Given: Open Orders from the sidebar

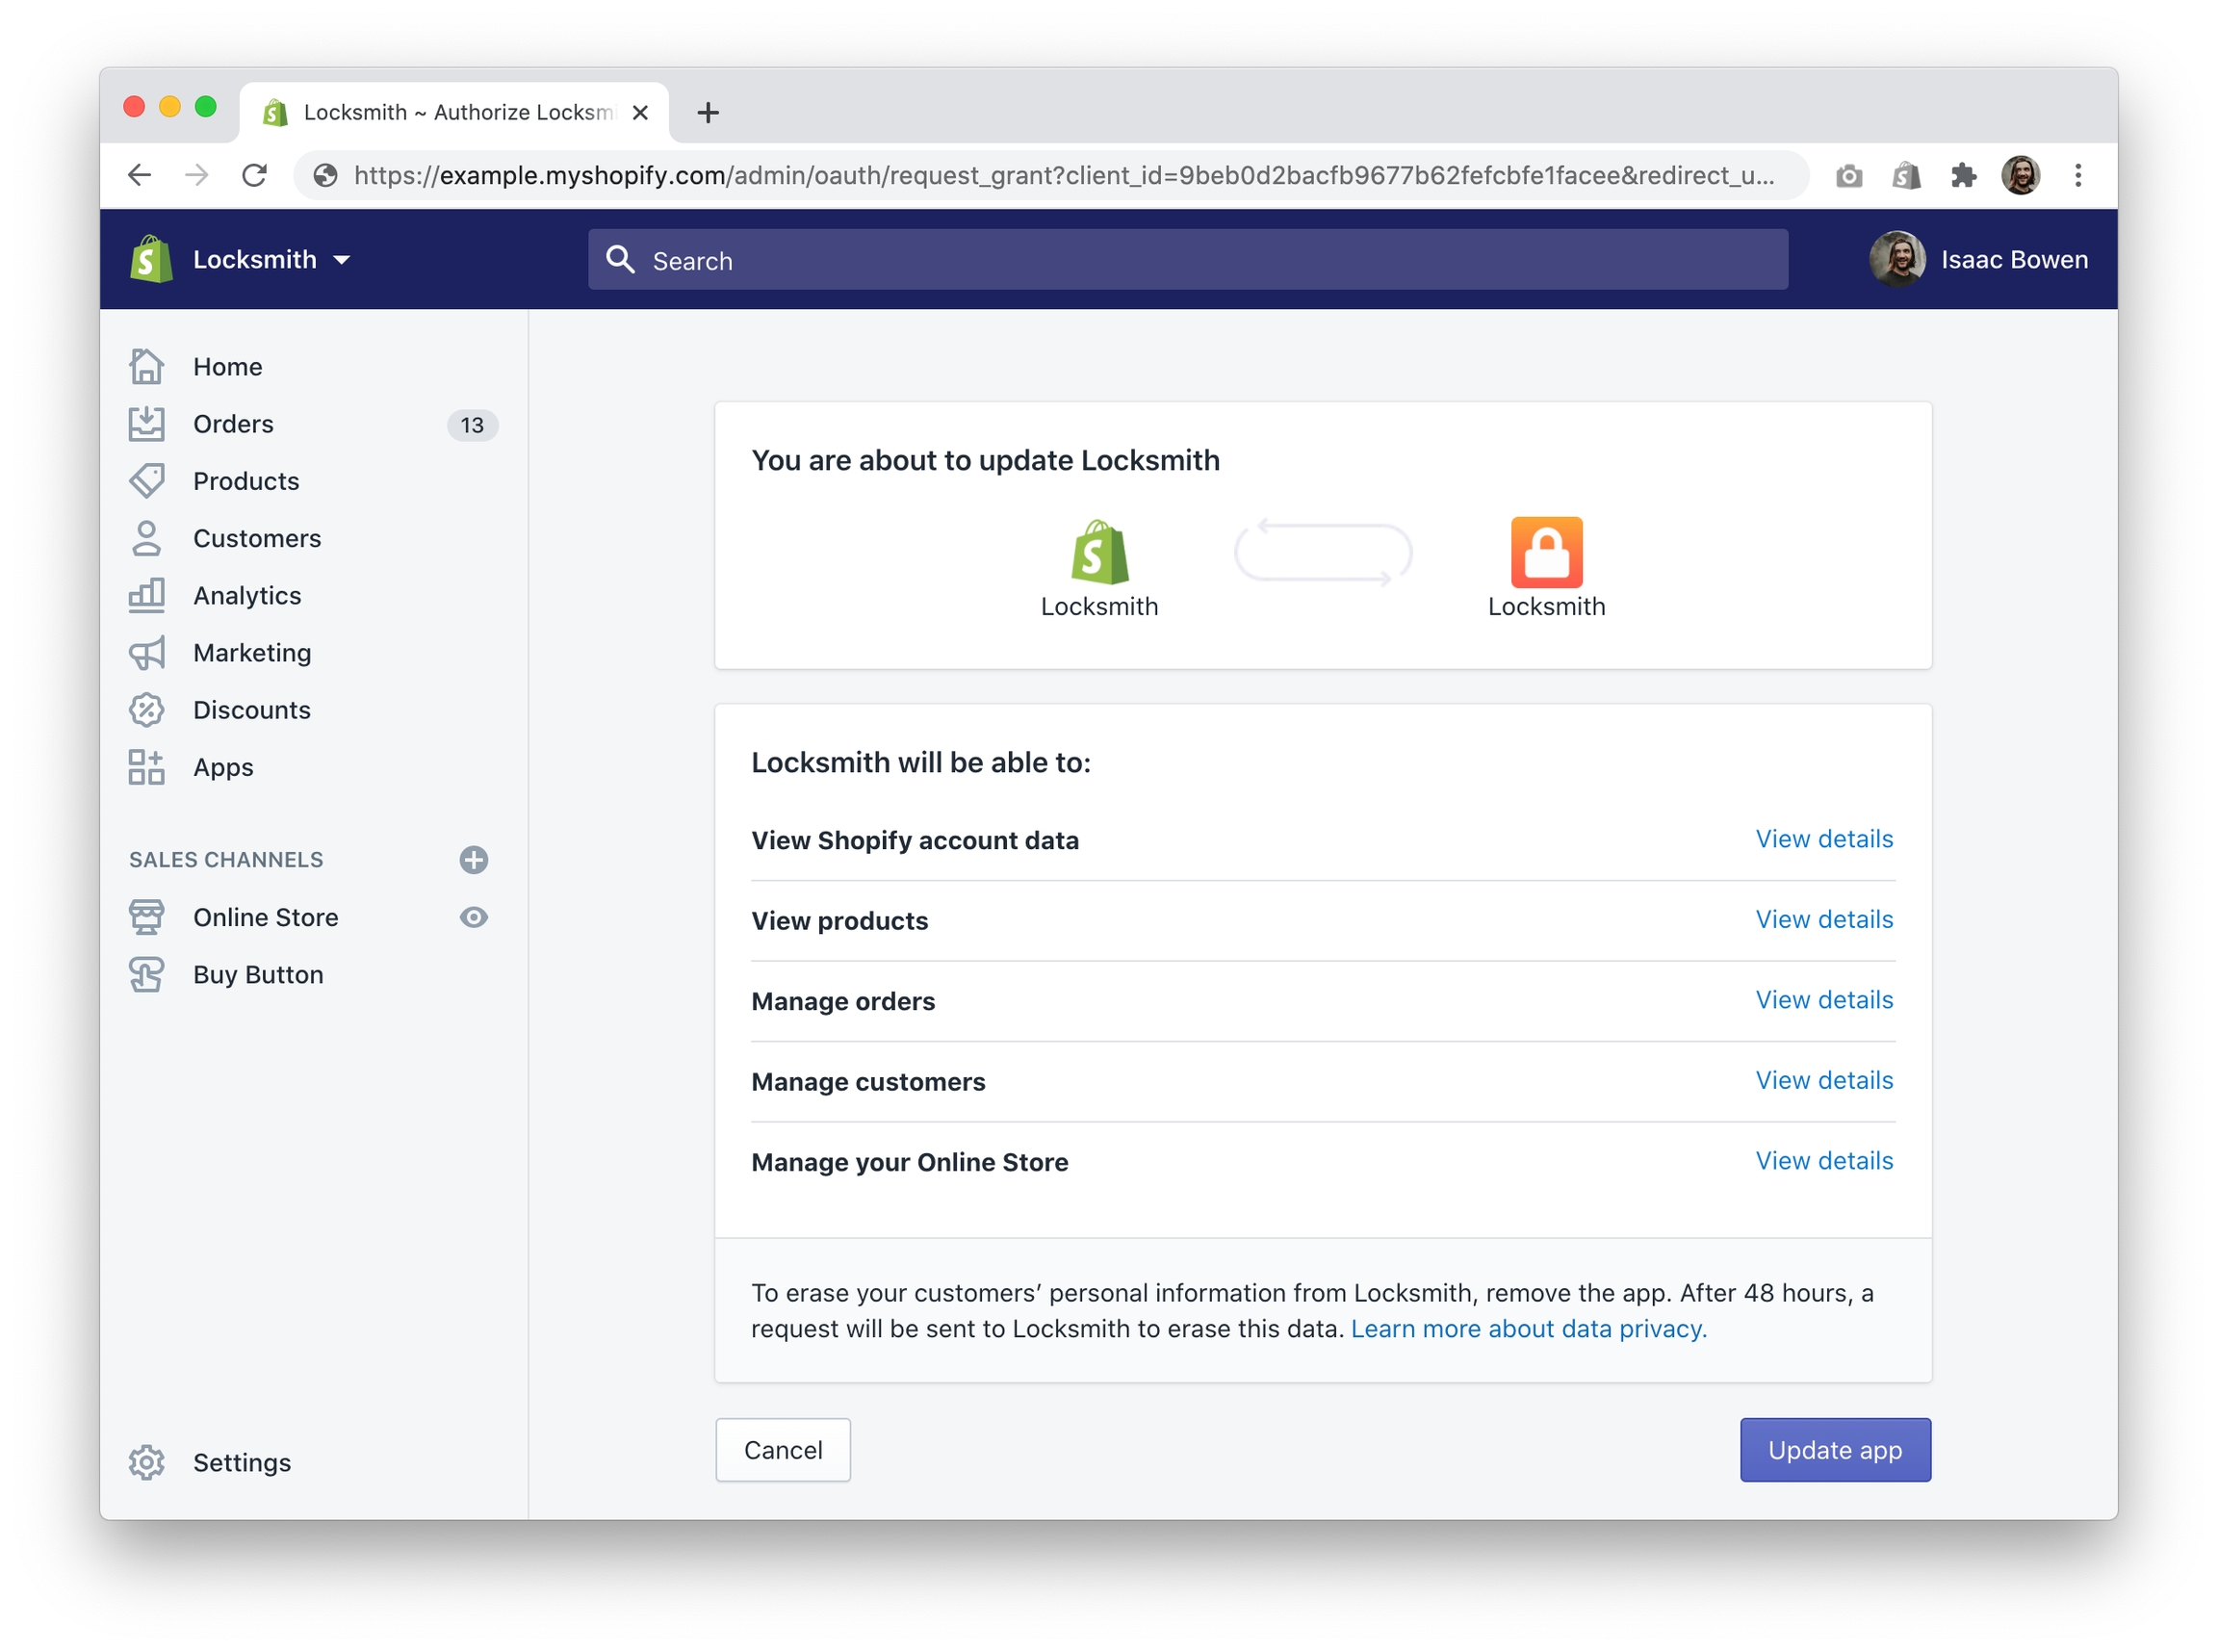Looking at the screenshot, I should click(x=232, y=424).
